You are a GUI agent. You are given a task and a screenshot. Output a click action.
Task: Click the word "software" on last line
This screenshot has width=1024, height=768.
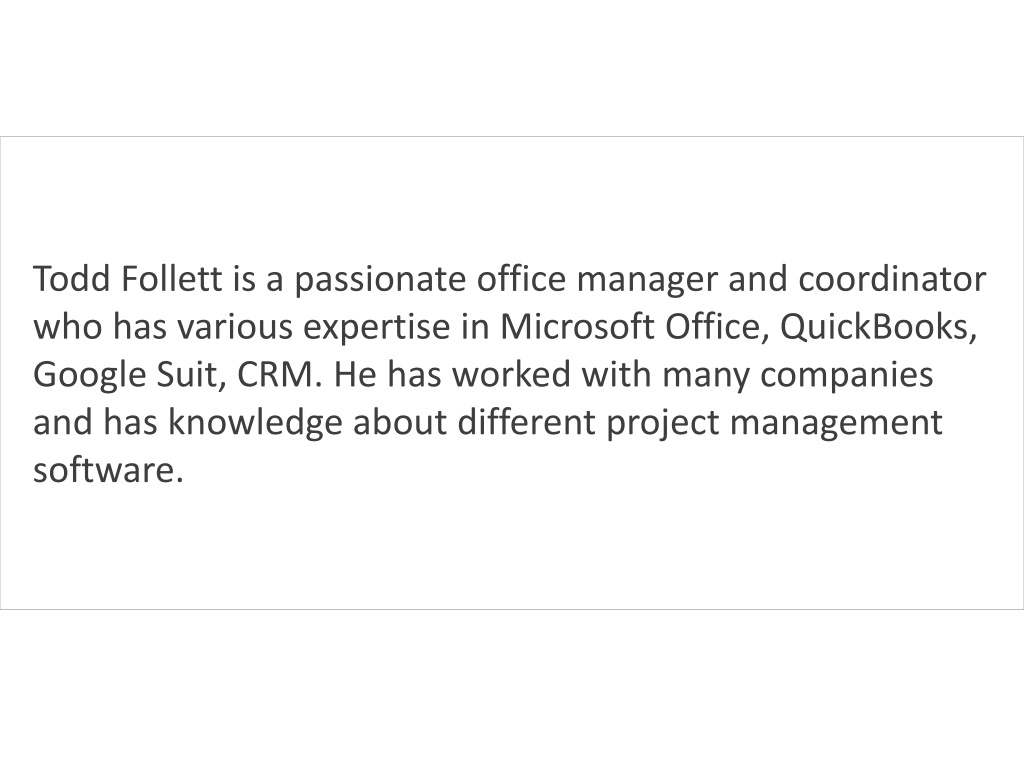(104, 470)
